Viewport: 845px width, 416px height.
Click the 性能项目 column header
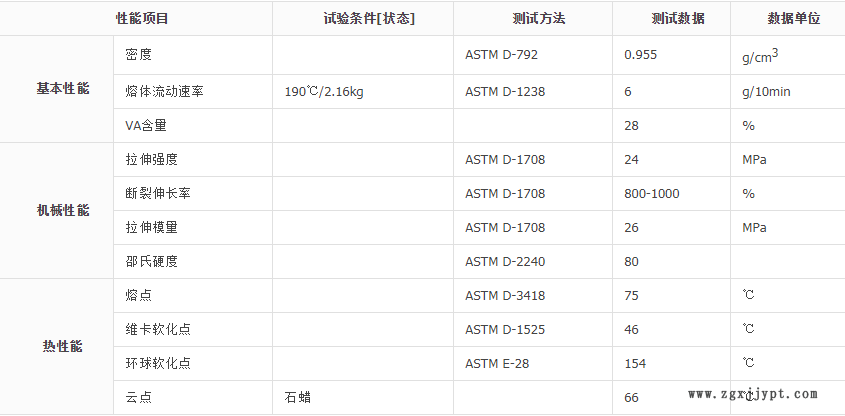[x=142, y=19]
